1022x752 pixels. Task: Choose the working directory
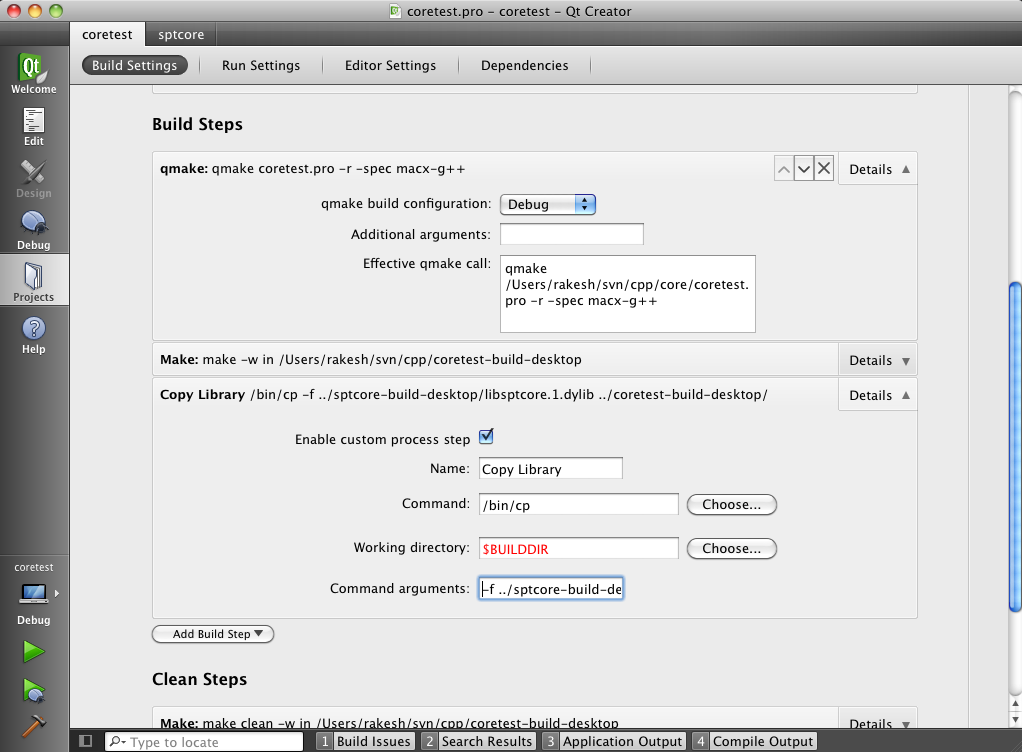[x=732, y=549]
